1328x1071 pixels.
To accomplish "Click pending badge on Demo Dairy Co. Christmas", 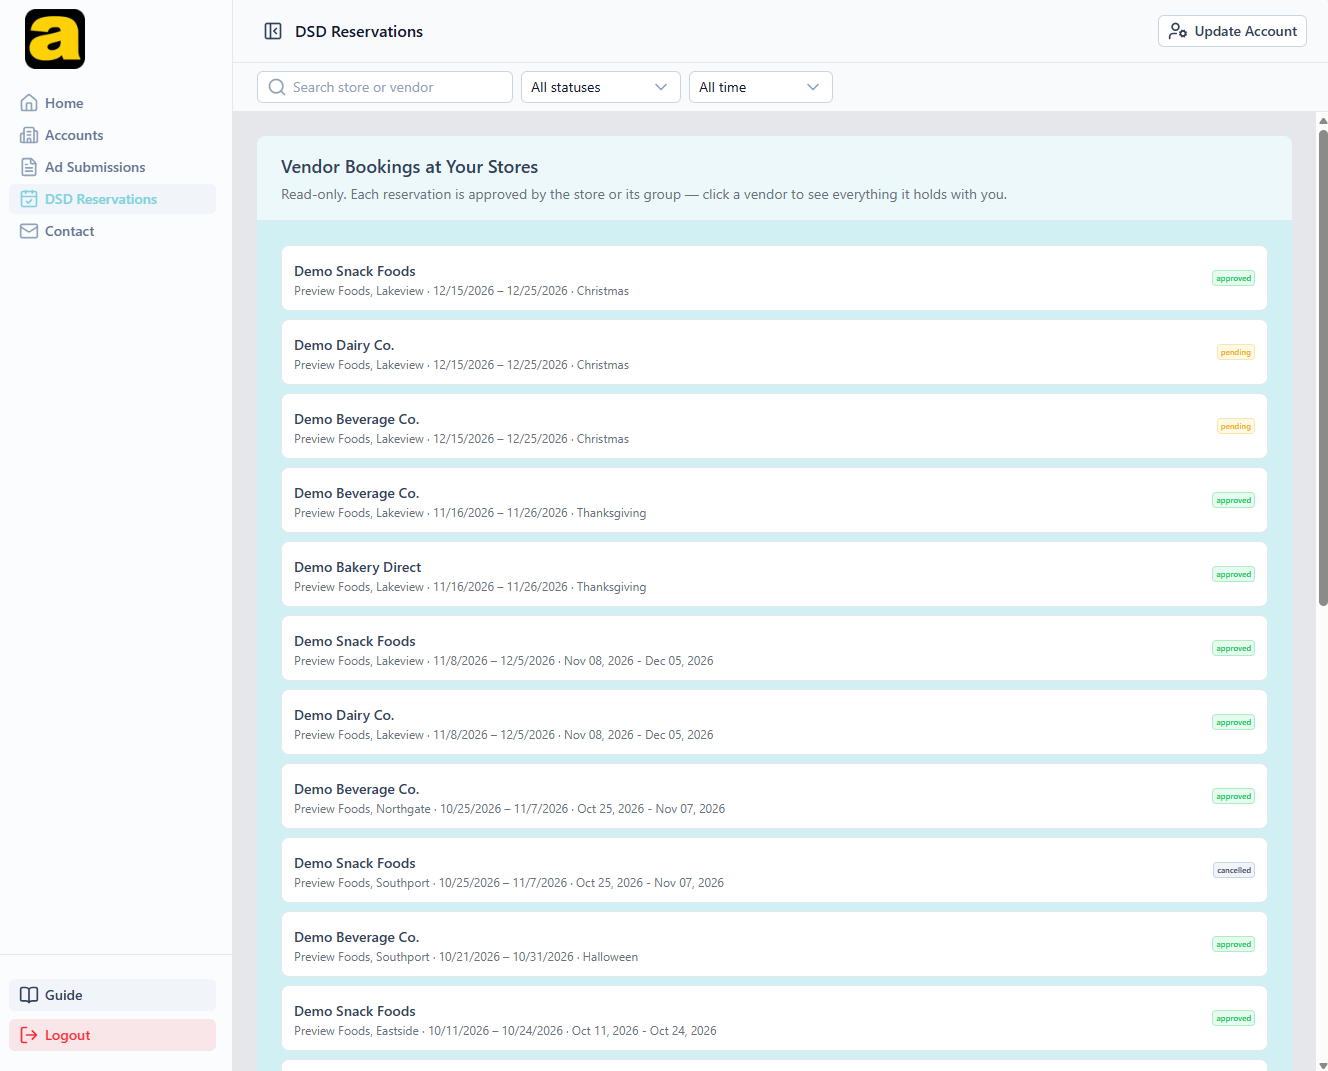I will click(x=1235, y=352).
